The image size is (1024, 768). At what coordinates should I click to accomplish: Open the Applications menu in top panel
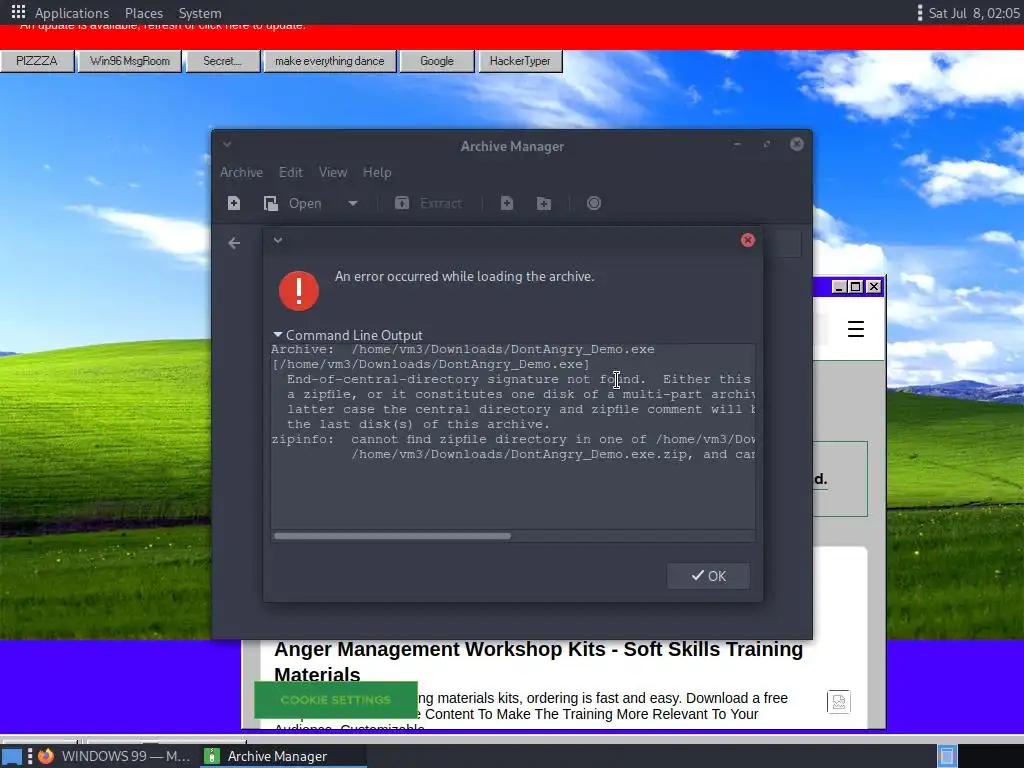click(x=72, y=13)
